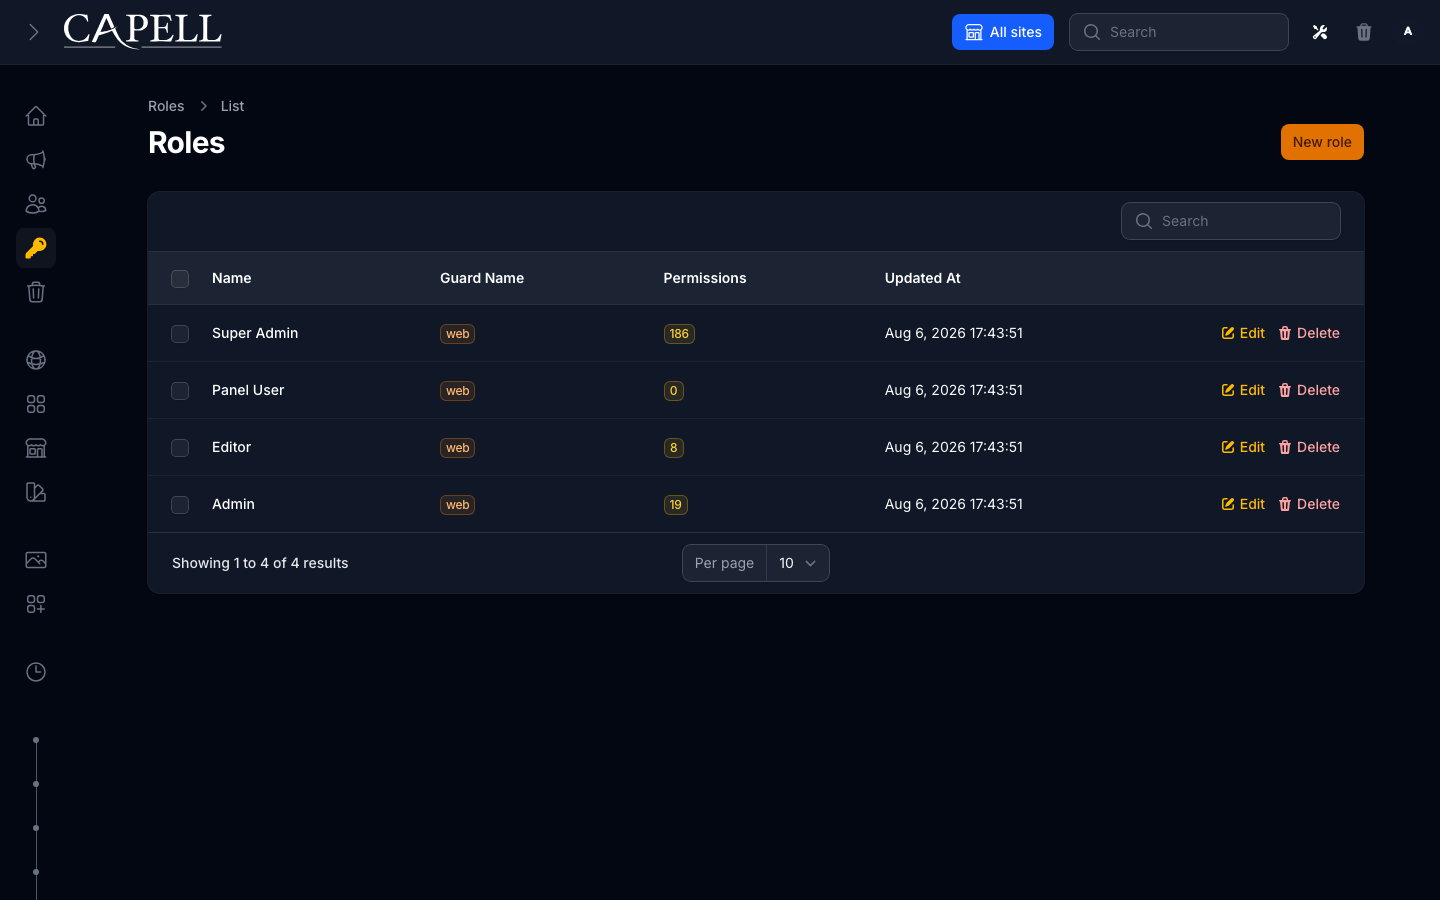Open the All sites switcher
The height and width of the screenshot is (900, 1440).
(x=1003, y=32)
